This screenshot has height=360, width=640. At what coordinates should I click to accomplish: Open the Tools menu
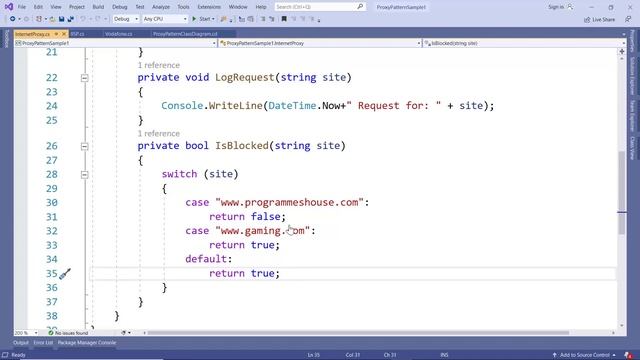point(183,7)
